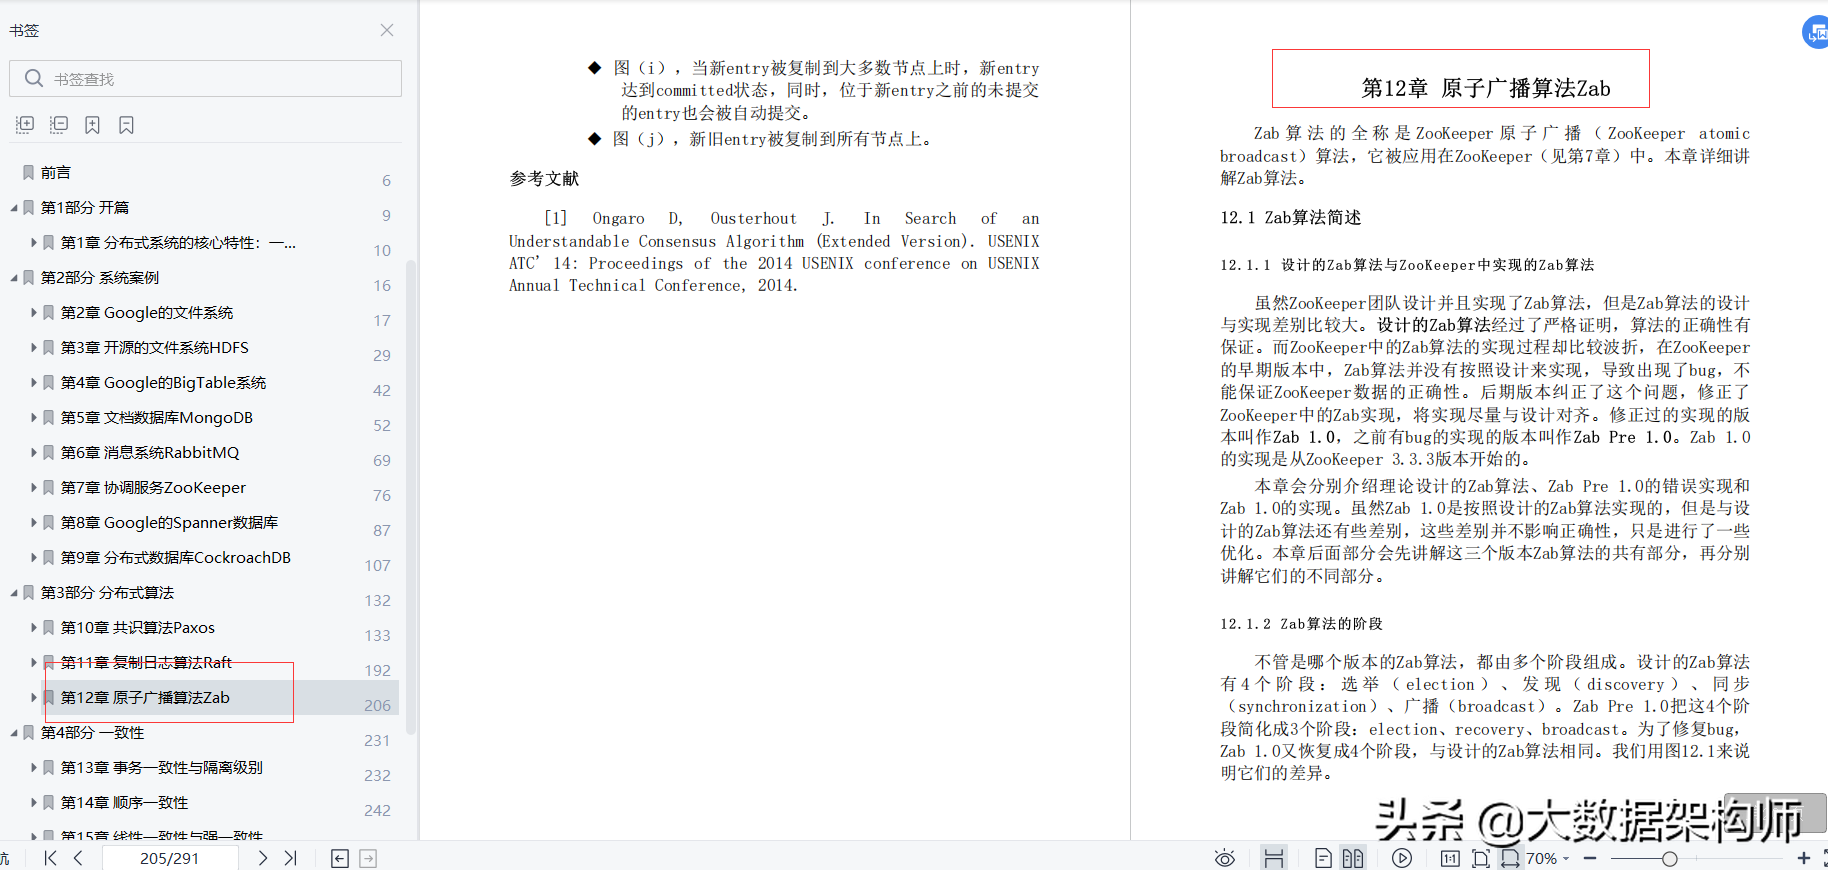Click subsection heading 12.1.1 on the page
This screenshot has width=1828, height=870.
click(1407, 265)
